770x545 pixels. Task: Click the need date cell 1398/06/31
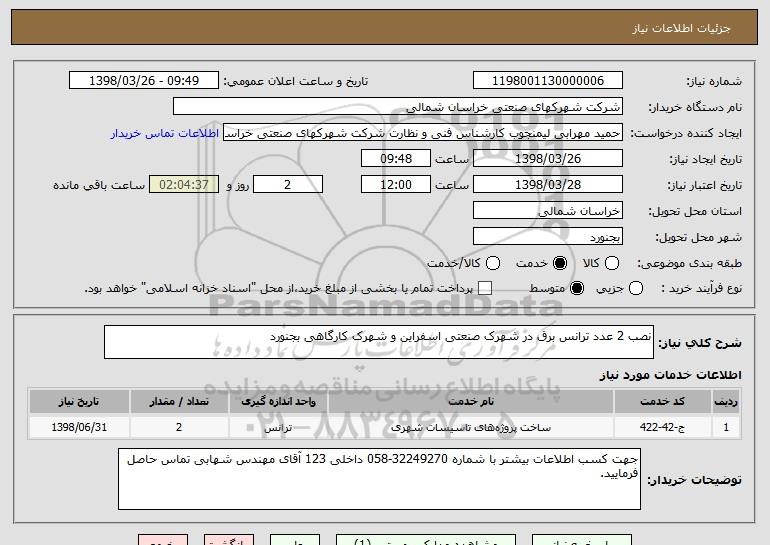click(79, 427)
